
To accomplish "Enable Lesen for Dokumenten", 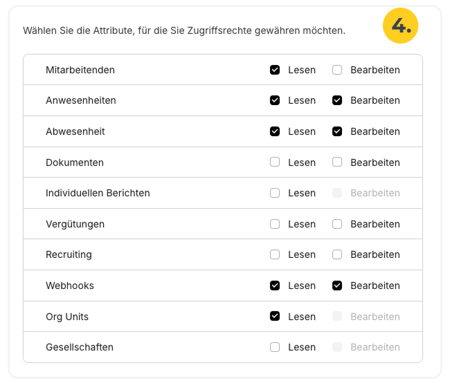I will pos(275,162).
